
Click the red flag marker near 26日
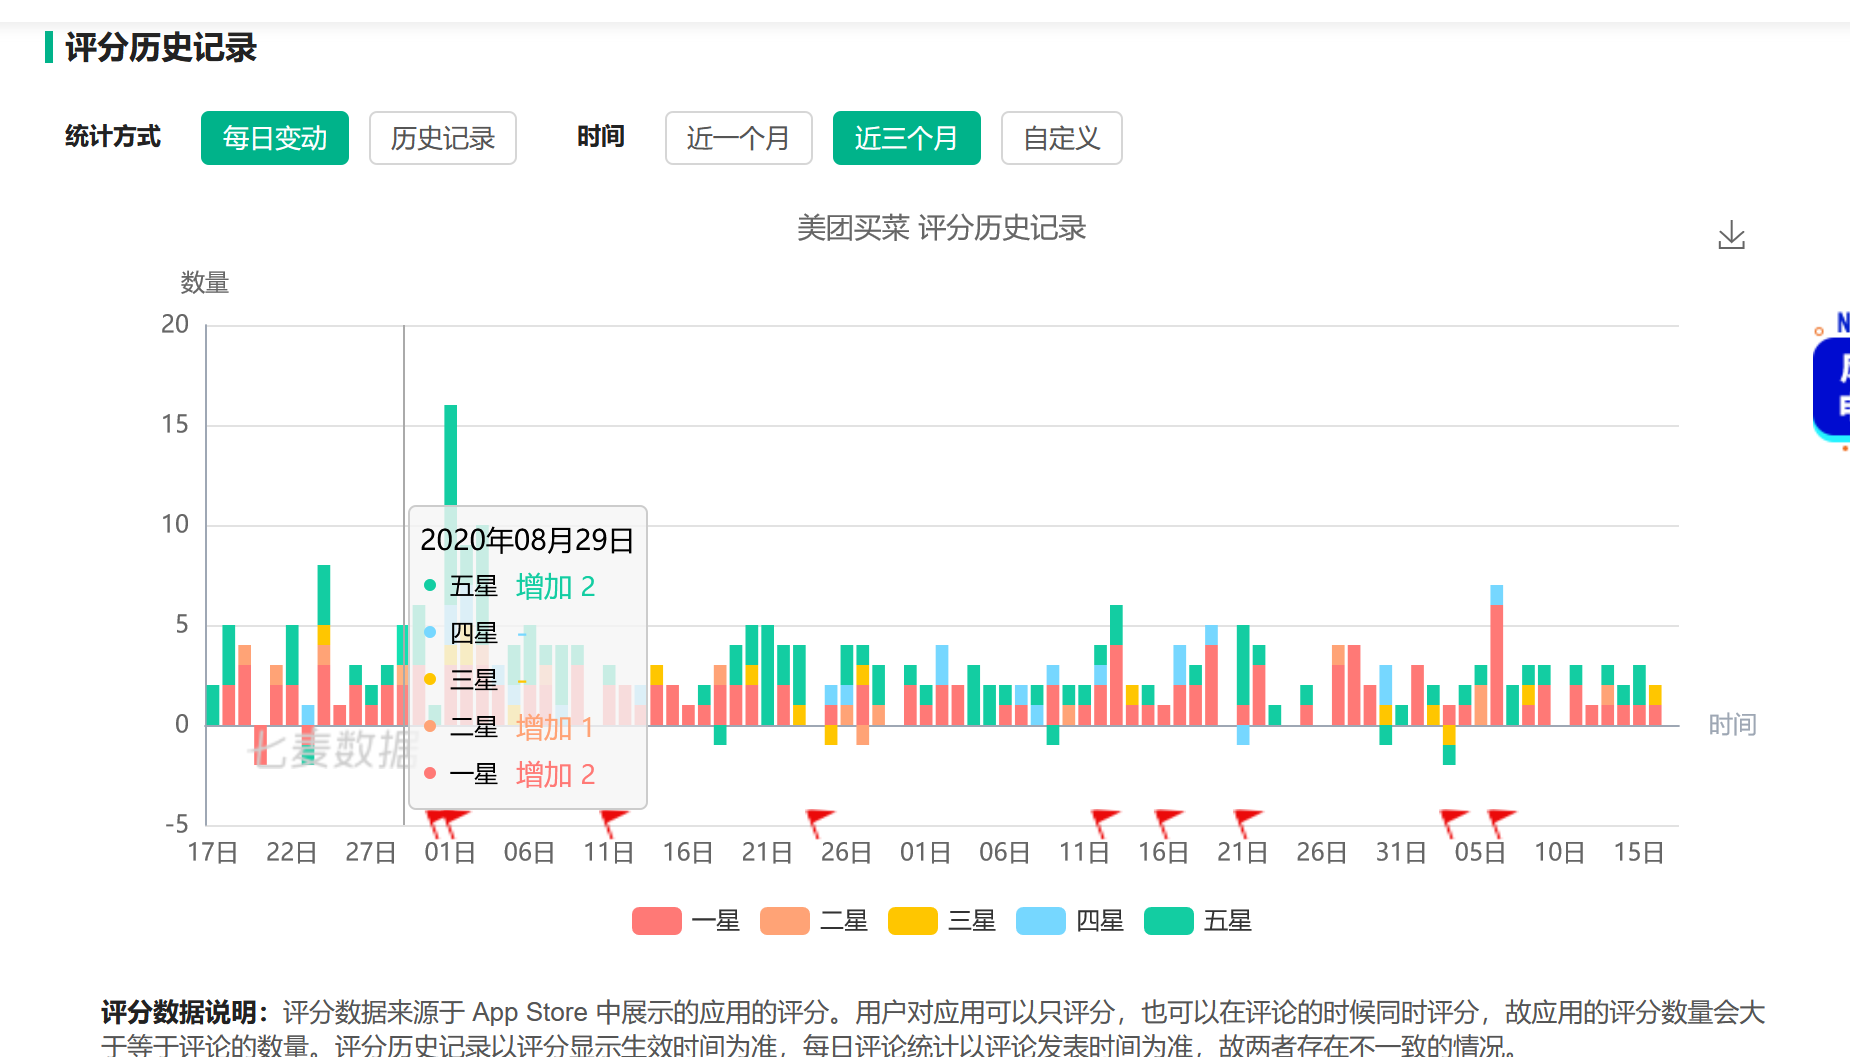(819, 821)
